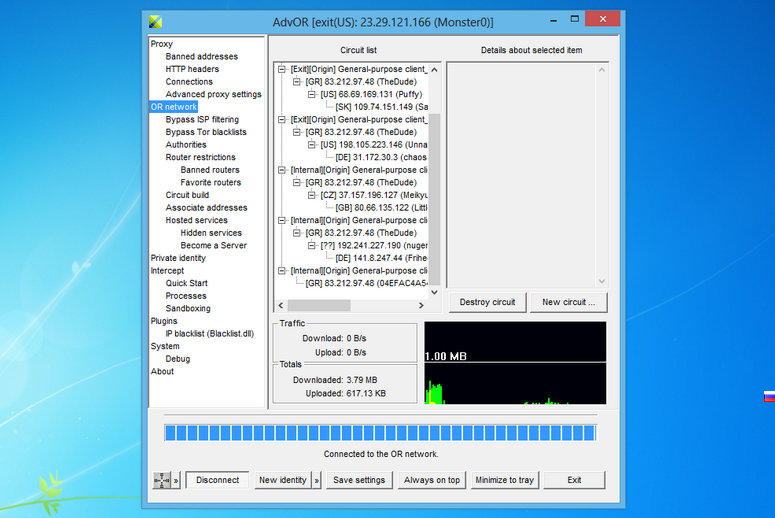Open Bypass Tor blacklists page

[206, 132]
